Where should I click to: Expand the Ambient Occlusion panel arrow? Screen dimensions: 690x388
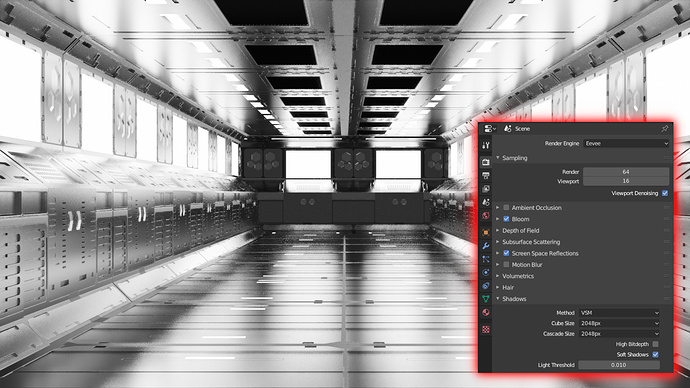click(498, 208)
